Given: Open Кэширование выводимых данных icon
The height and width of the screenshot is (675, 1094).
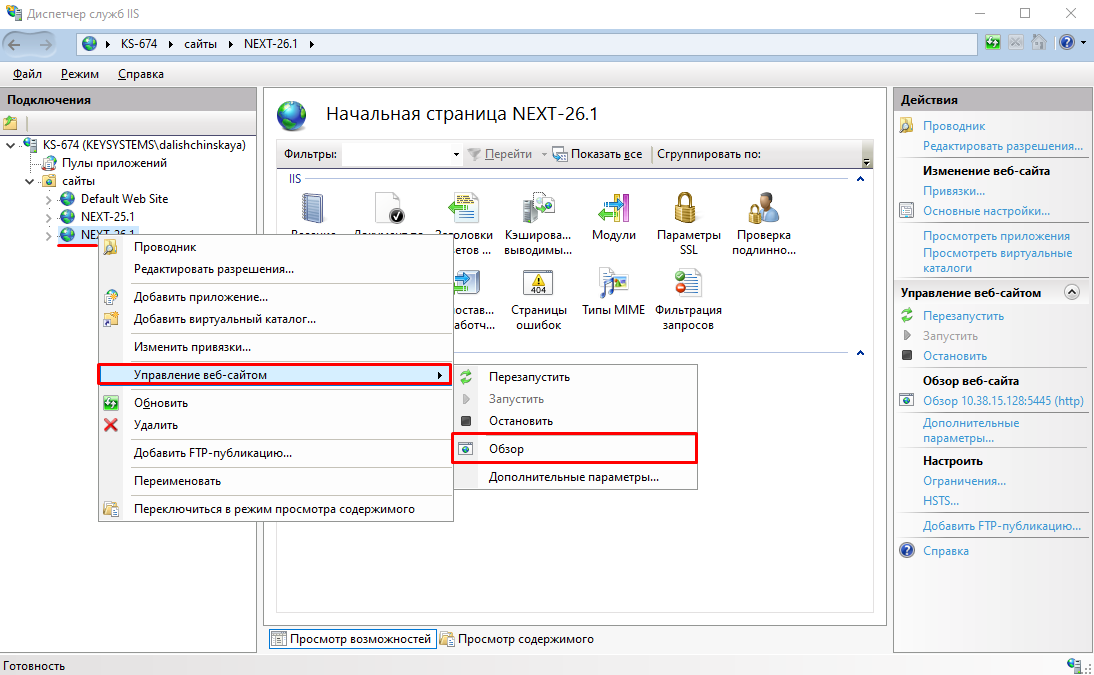Looking at the screenshot, I should [x=539, y=212].
